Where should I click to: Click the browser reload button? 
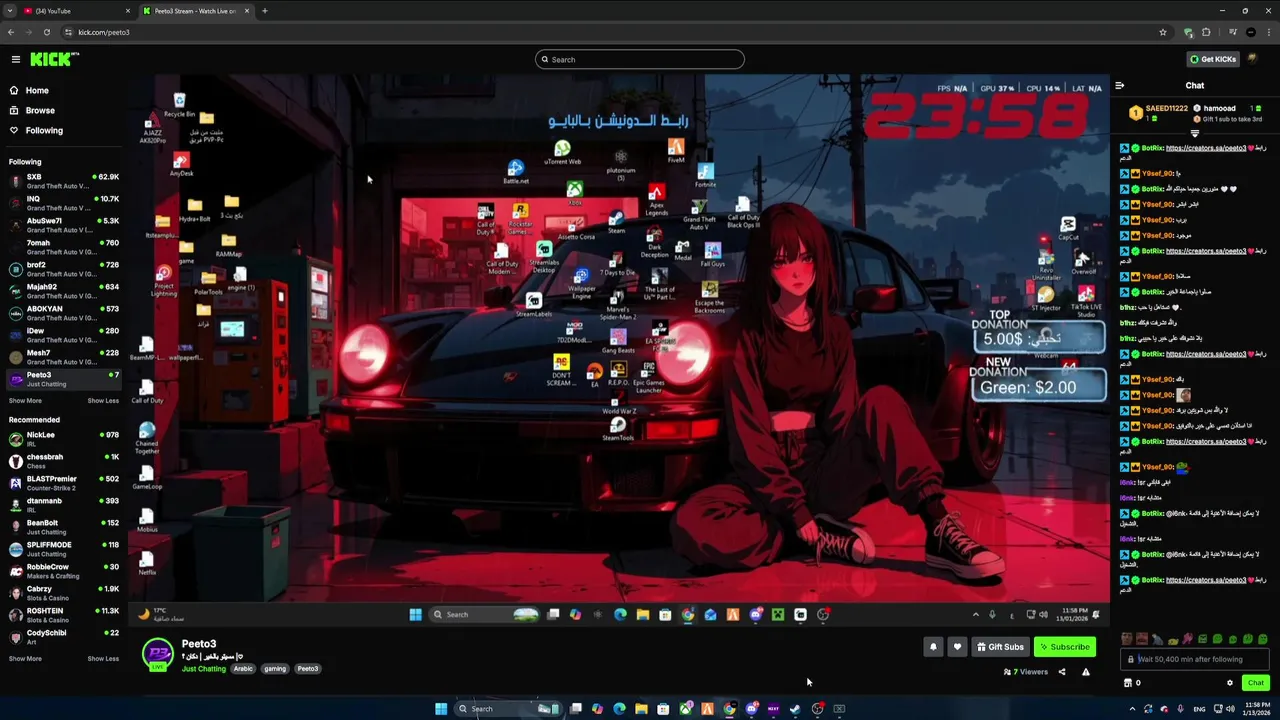[46, 32]
